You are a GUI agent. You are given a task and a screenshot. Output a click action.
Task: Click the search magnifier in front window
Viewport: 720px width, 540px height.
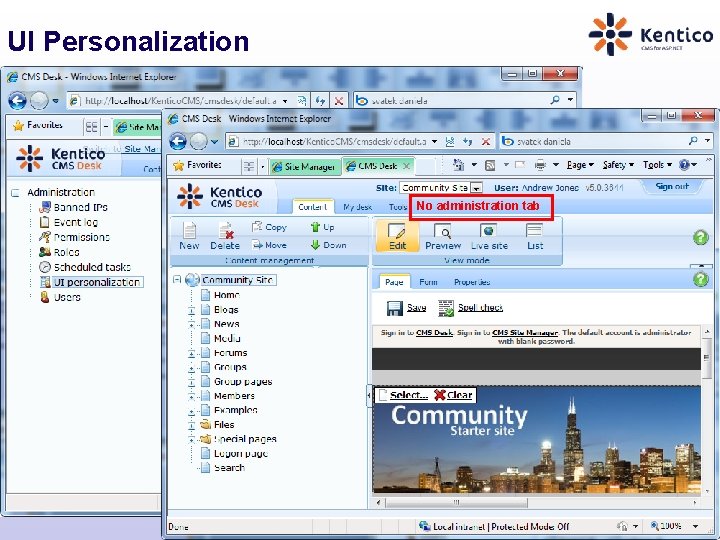693,141
